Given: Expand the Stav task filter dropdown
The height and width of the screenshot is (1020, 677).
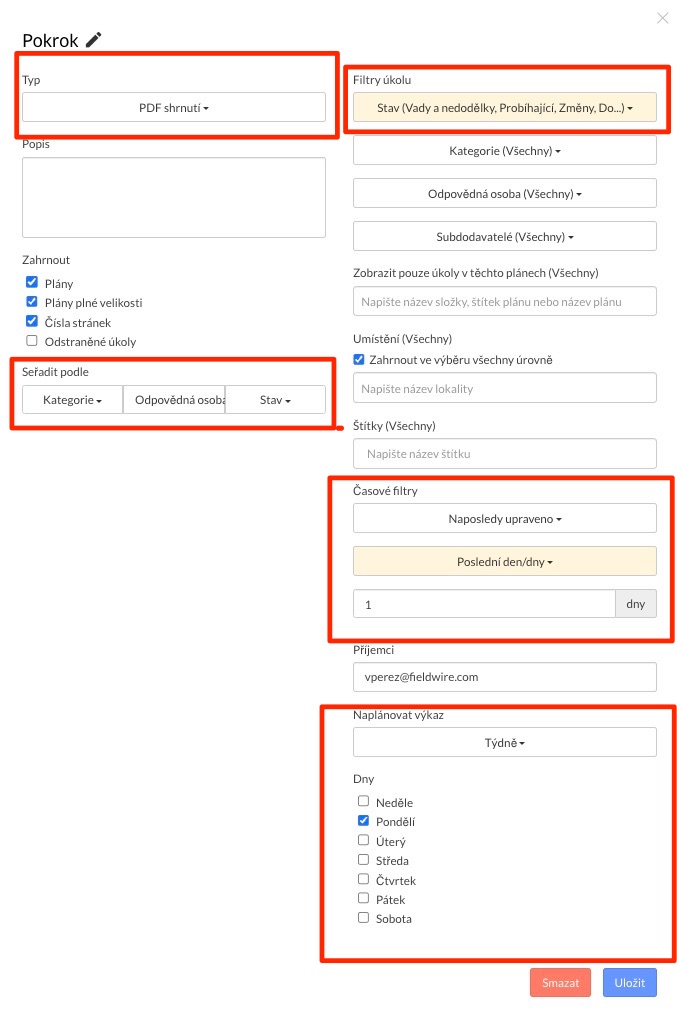Looking at the screenshot, I should click(504, 107).
